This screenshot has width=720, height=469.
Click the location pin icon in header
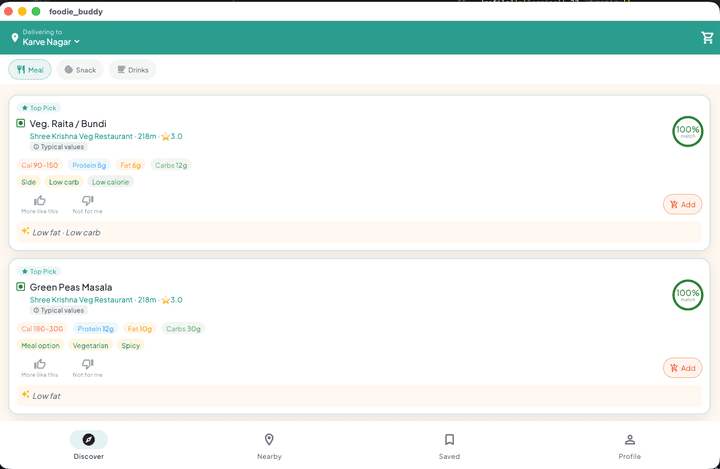click(15, 38)
